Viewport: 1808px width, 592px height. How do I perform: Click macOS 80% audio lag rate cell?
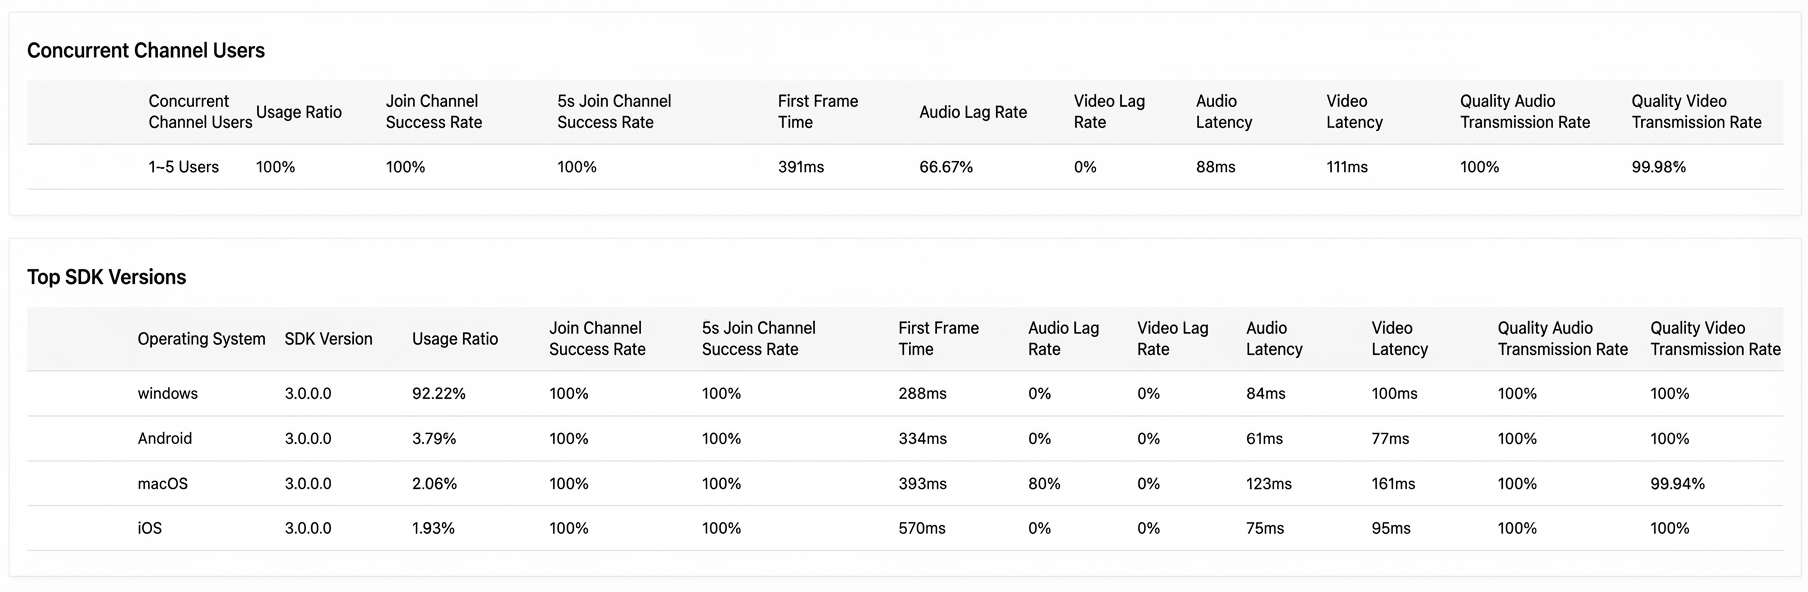pyautogui.click(x=1044, y=483)
